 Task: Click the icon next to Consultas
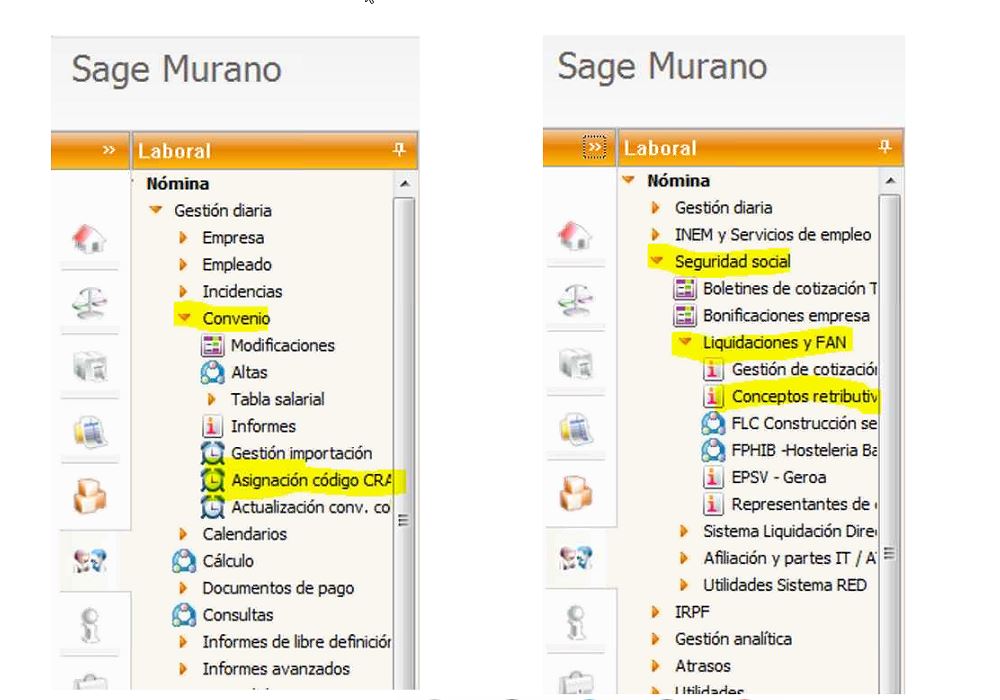tap(184, 615)
